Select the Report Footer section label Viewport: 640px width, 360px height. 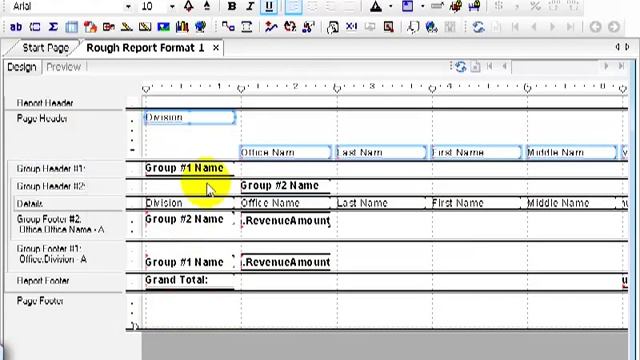pos(43,281)
